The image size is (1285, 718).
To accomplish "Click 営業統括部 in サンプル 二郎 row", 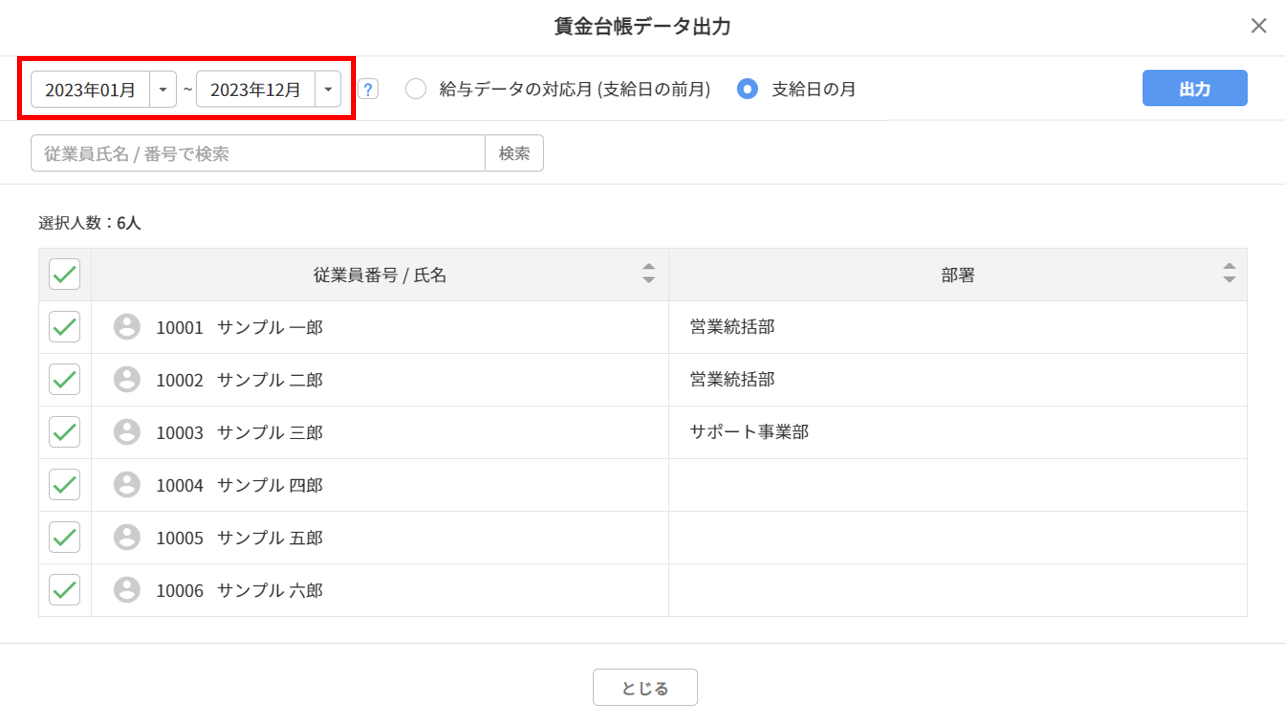I will [x=732, y=380].
